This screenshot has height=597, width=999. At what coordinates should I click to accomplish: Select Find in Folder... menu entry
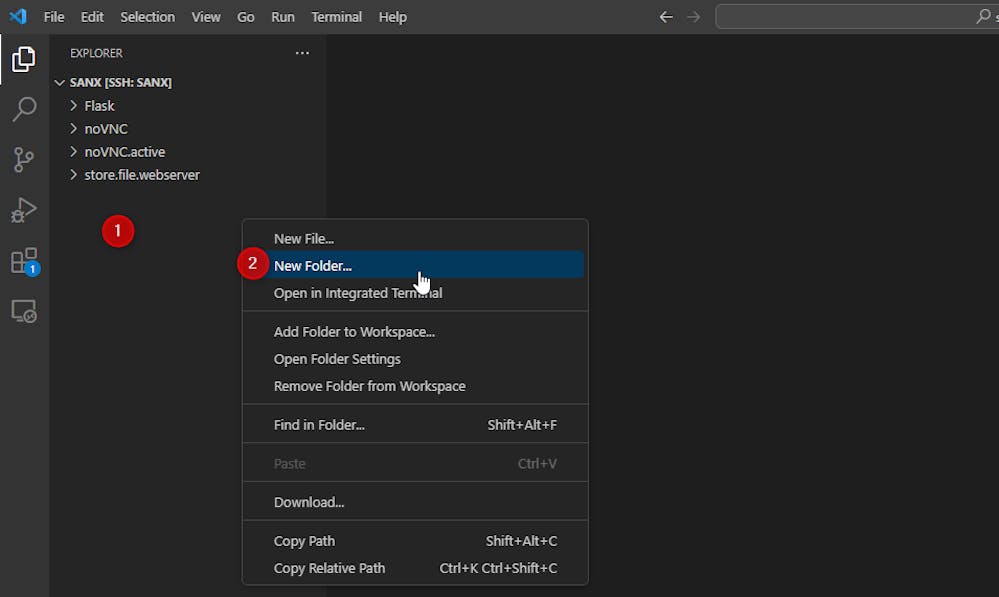(415, 425)
